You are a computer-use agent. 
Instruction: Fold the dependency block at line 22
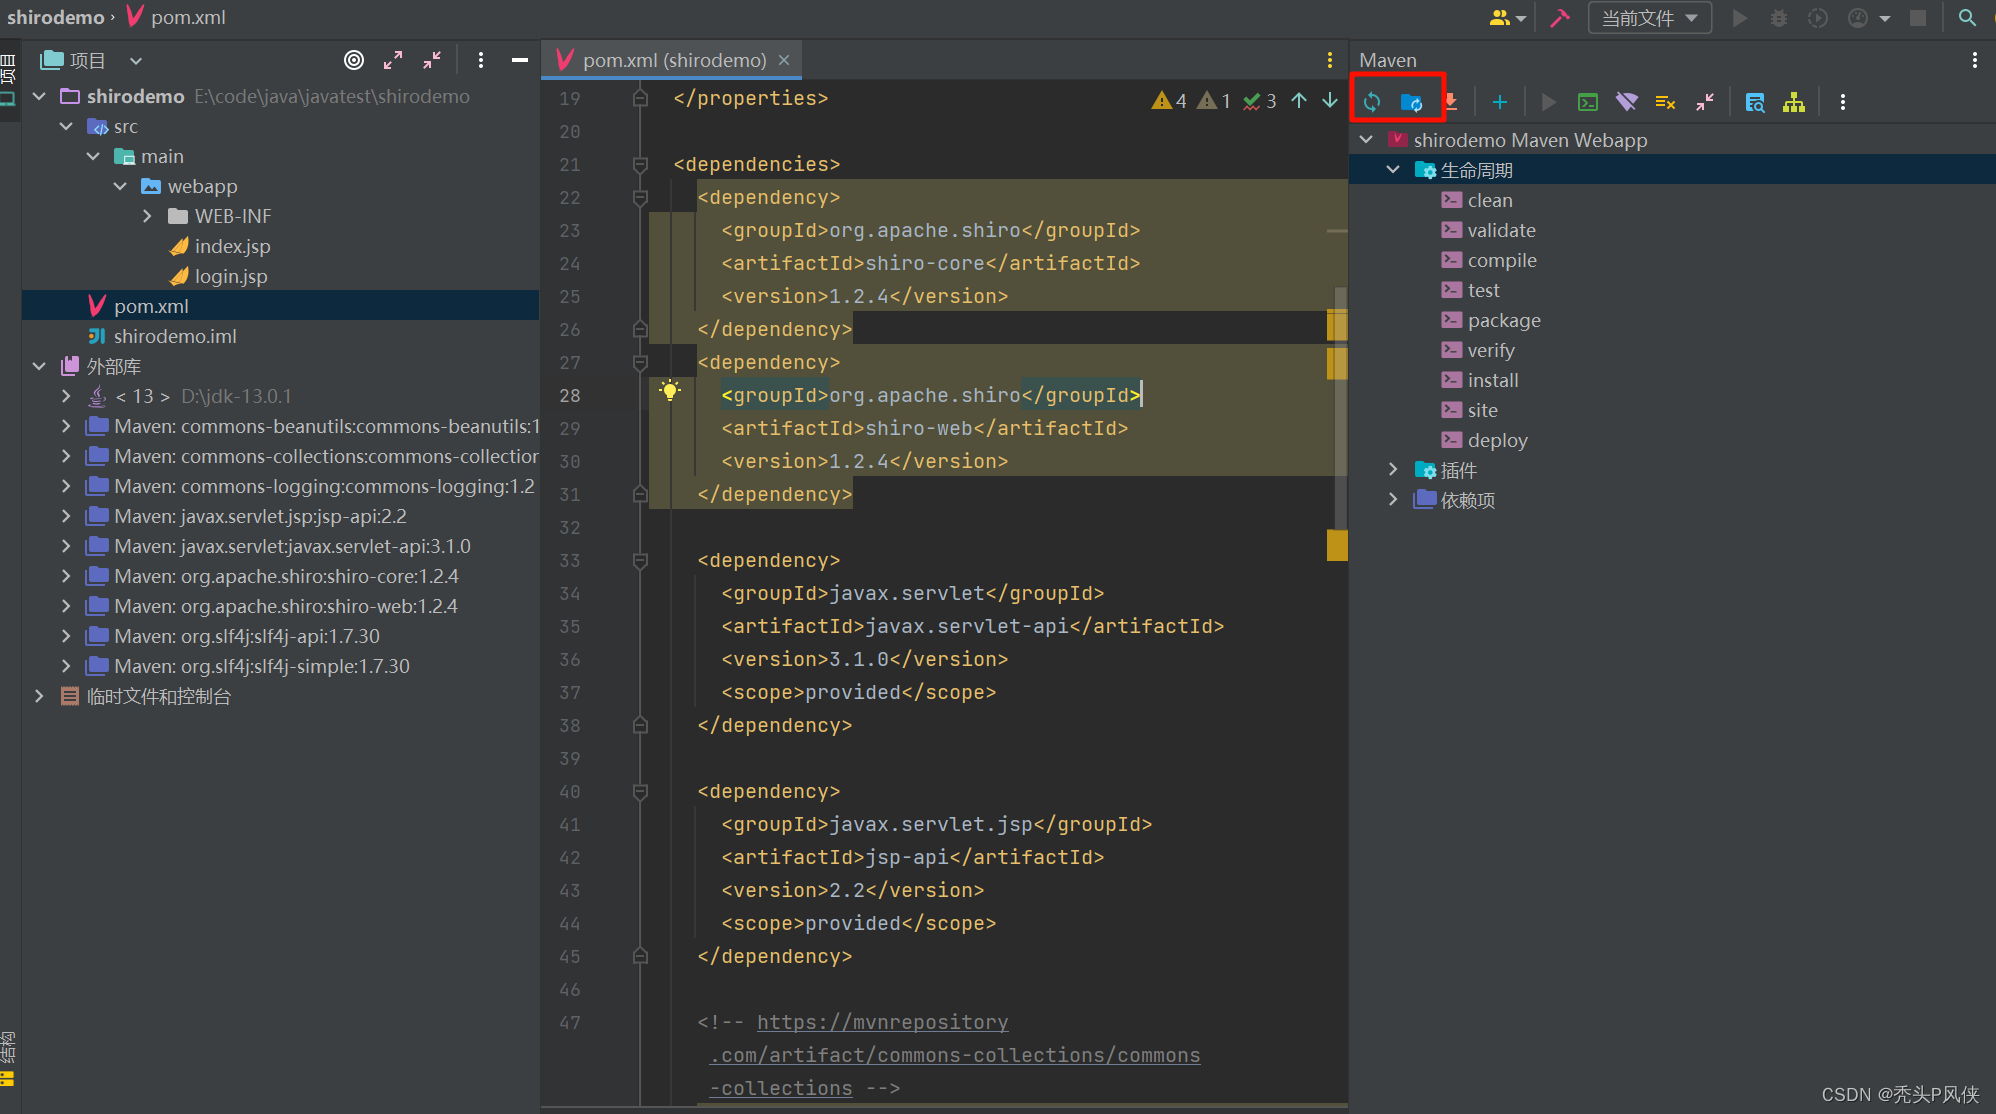640,197
